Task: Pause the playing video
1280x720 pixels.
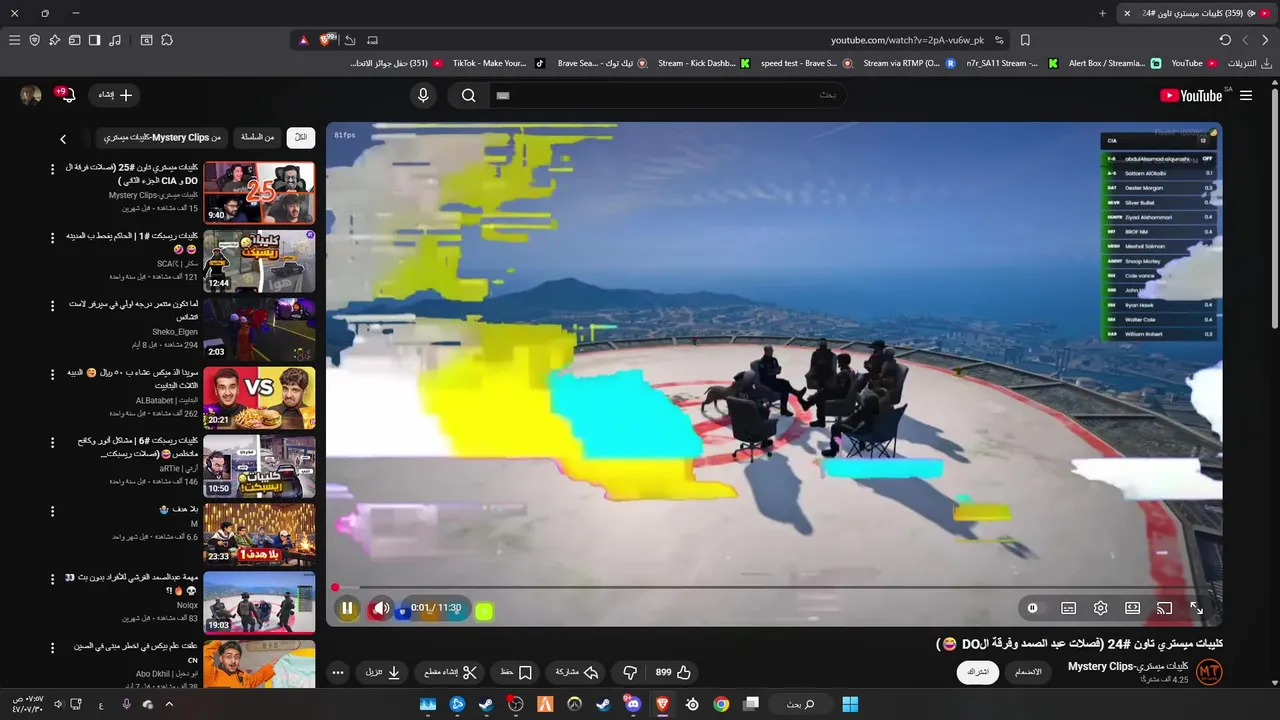Action: coord(347,608)
